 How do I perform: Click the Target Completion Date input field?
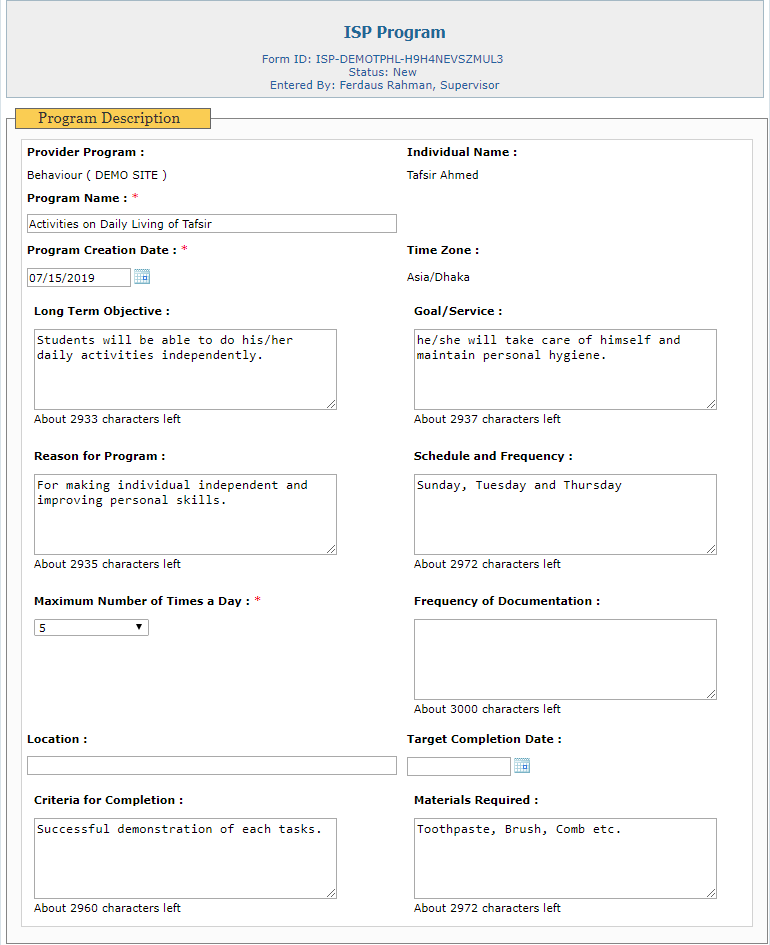click(x=459, y=767)
